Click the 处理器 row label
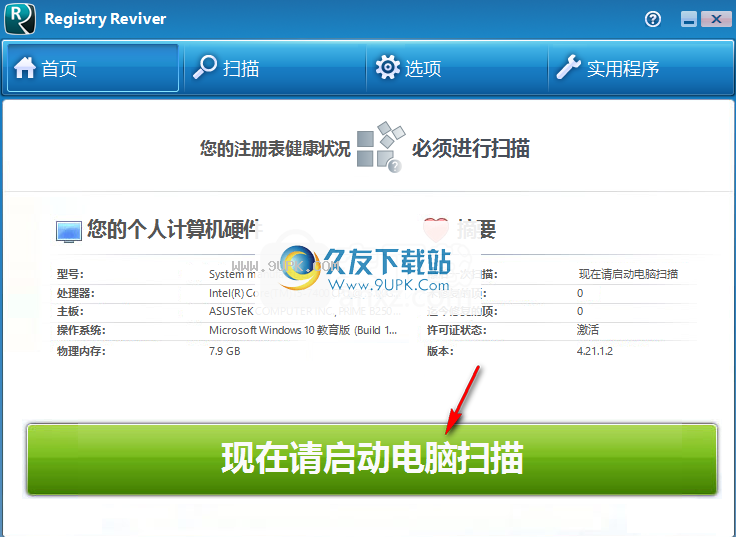This screenshot has height=537, width=736. pos(76,293)
